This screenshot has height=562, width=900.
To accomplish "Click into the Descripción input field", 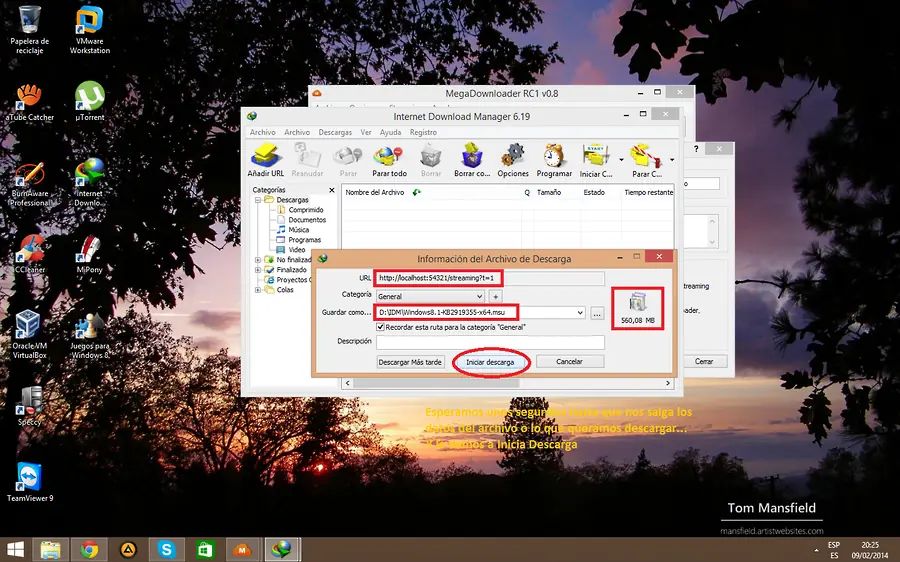I will [490, 342].
